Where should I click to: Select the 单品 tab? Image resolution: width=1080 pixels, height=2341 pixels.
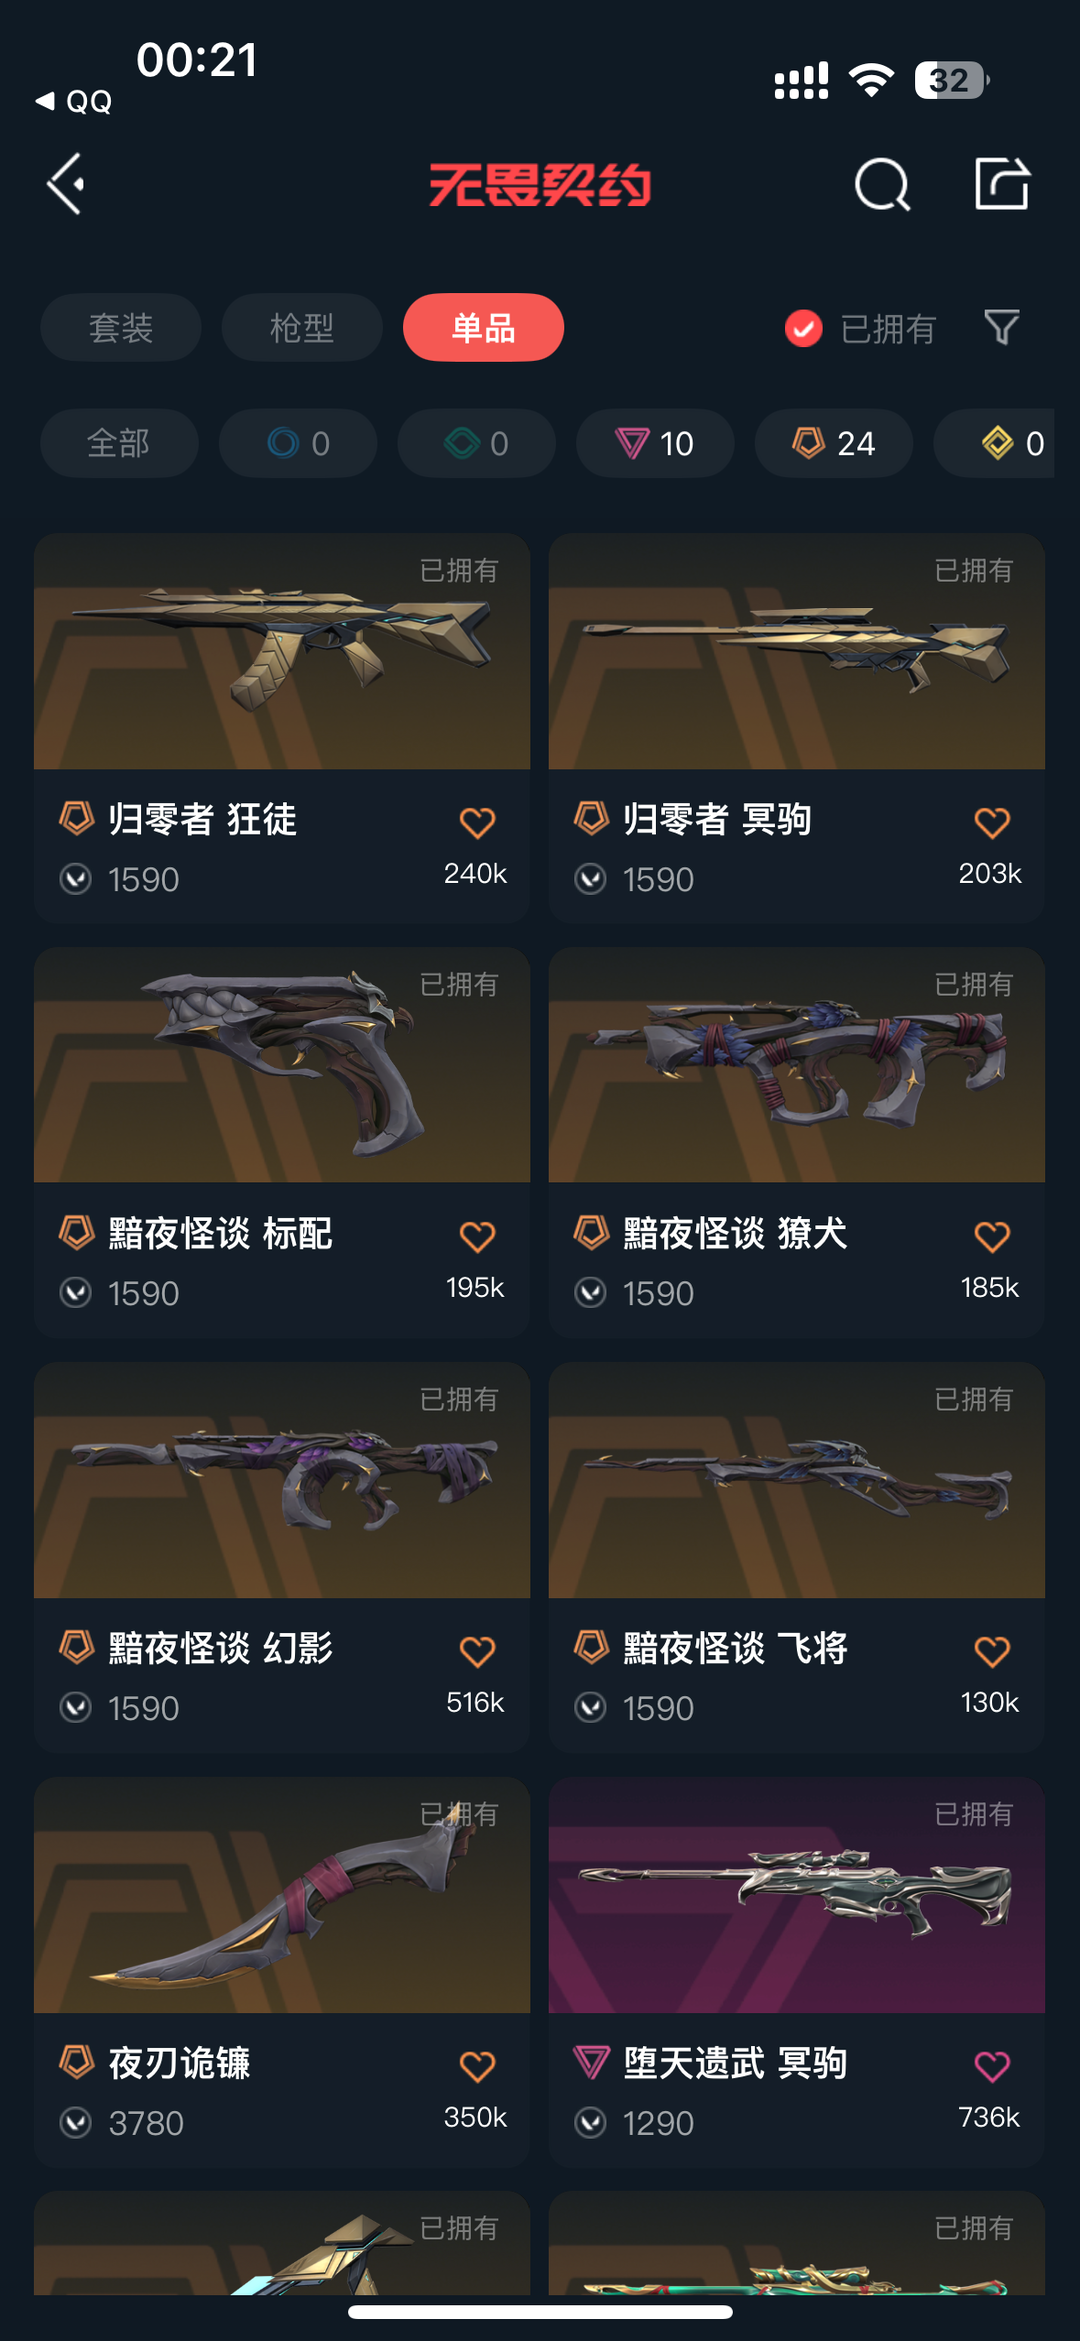[x=483, y=327]
